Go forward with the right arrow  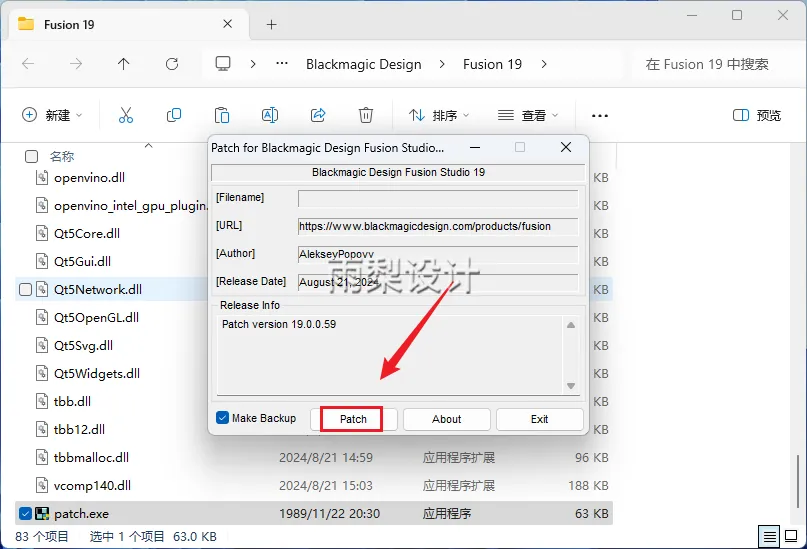pos(76,64)
